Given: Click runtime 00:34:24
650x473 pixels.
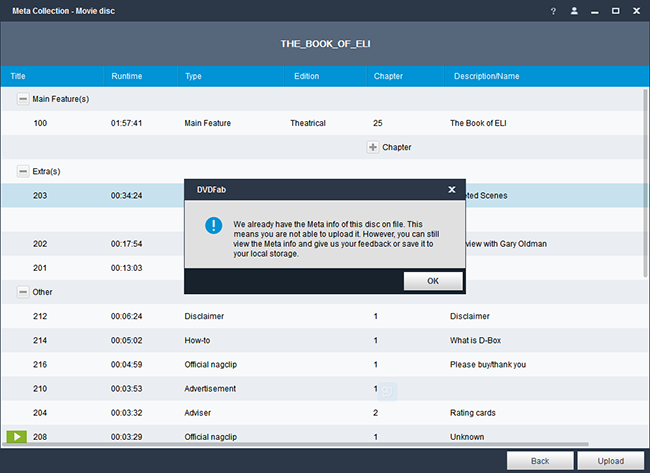Looking at the screenshot, I should (126, 196).
